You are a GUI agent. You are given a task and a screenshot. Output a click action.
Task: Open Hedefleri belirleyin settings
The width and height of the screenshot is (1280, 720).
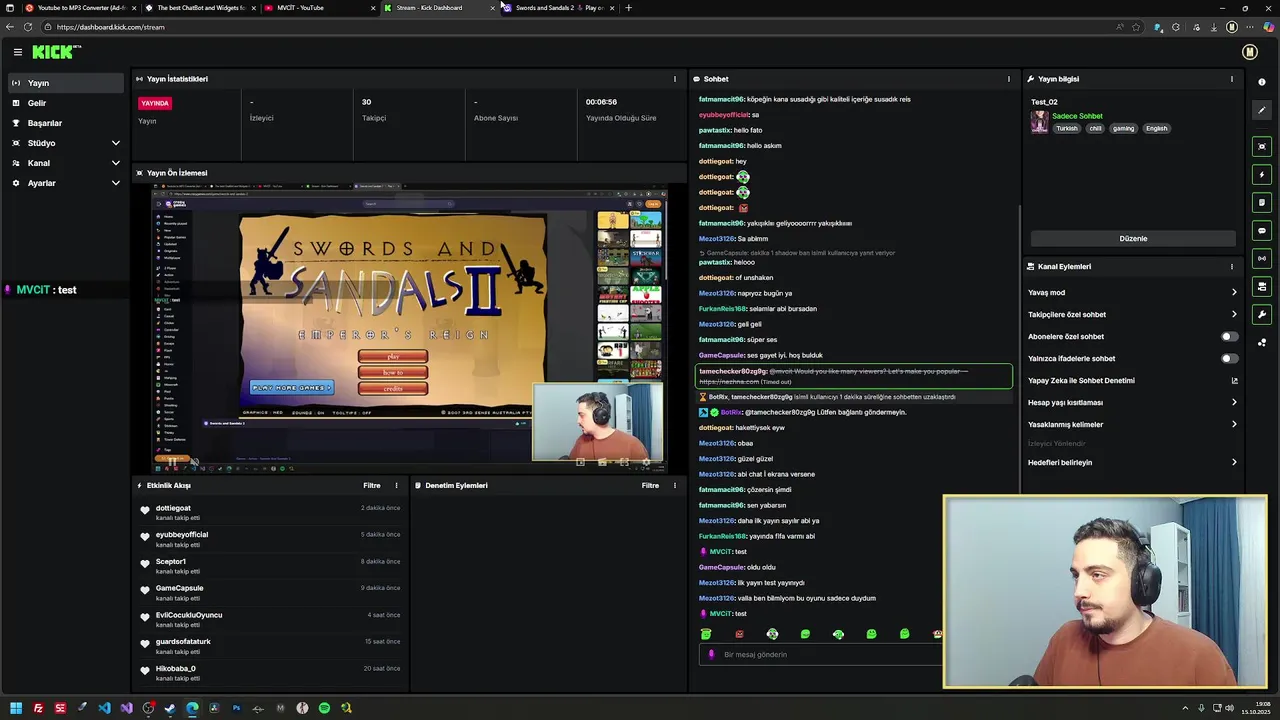pos(1132,463)
